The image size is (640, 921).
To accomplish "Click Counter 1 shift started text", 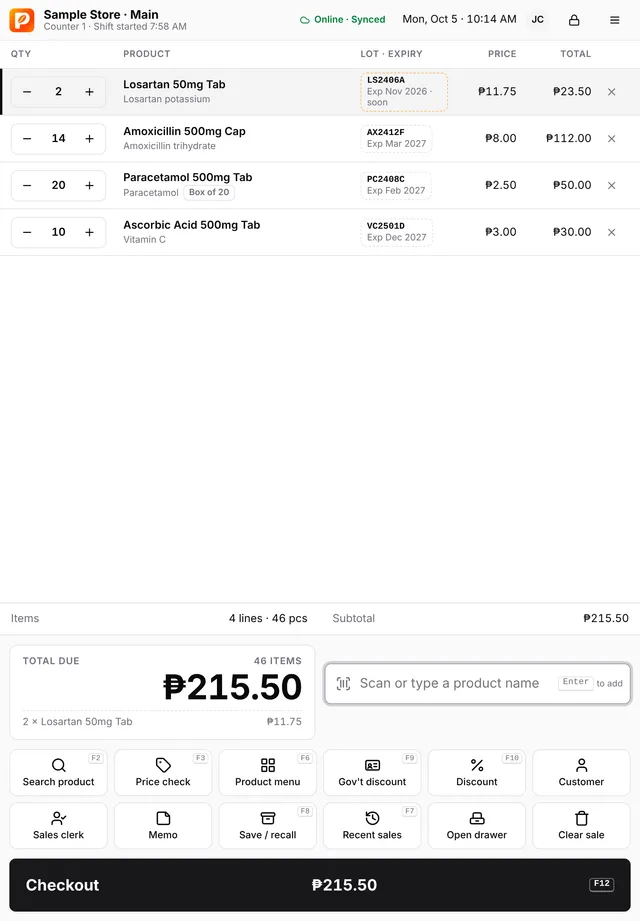I will pyautogui.click(x=115, y=27).
